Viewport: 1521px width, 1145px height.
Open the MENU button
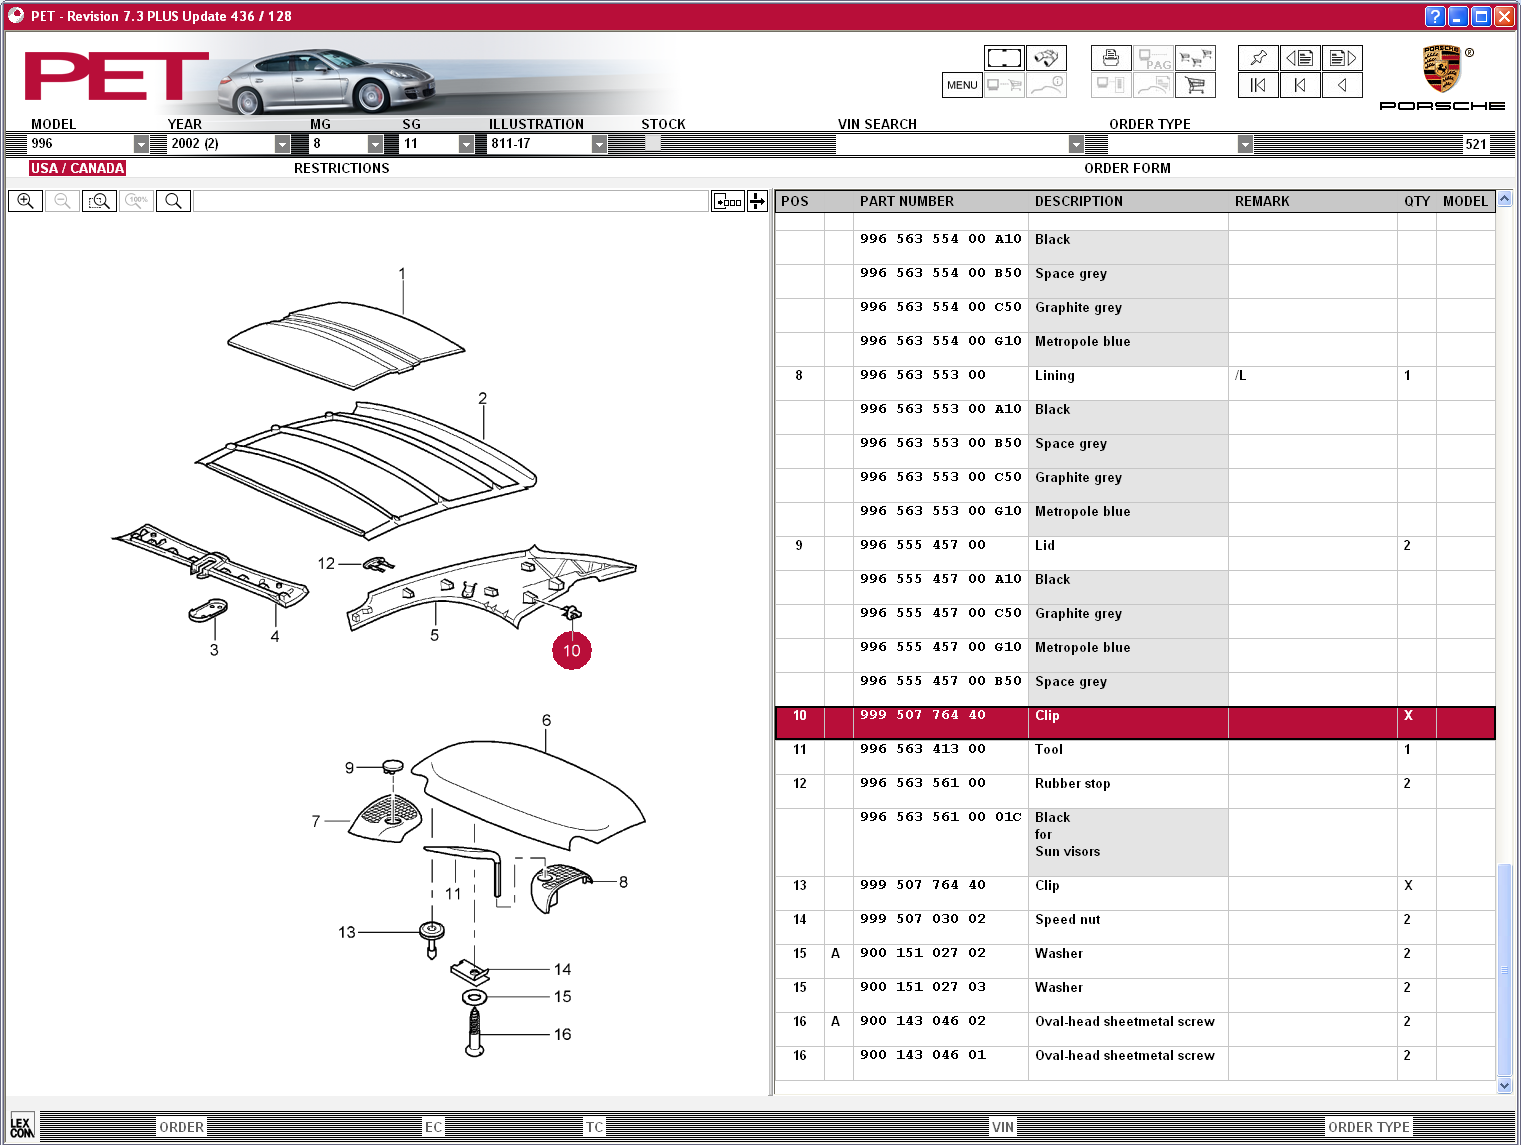tap(962, 85)
